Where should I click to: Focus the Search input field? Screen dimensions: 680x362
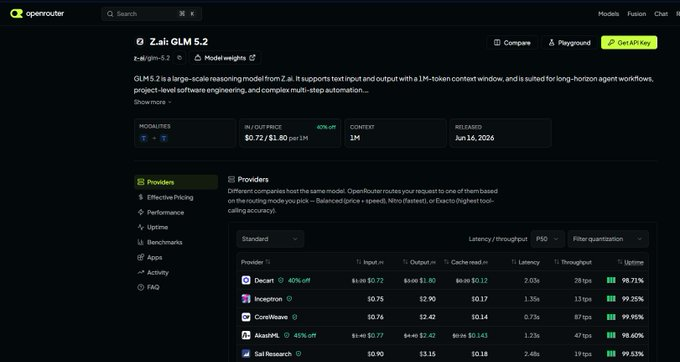pos(151,14)
